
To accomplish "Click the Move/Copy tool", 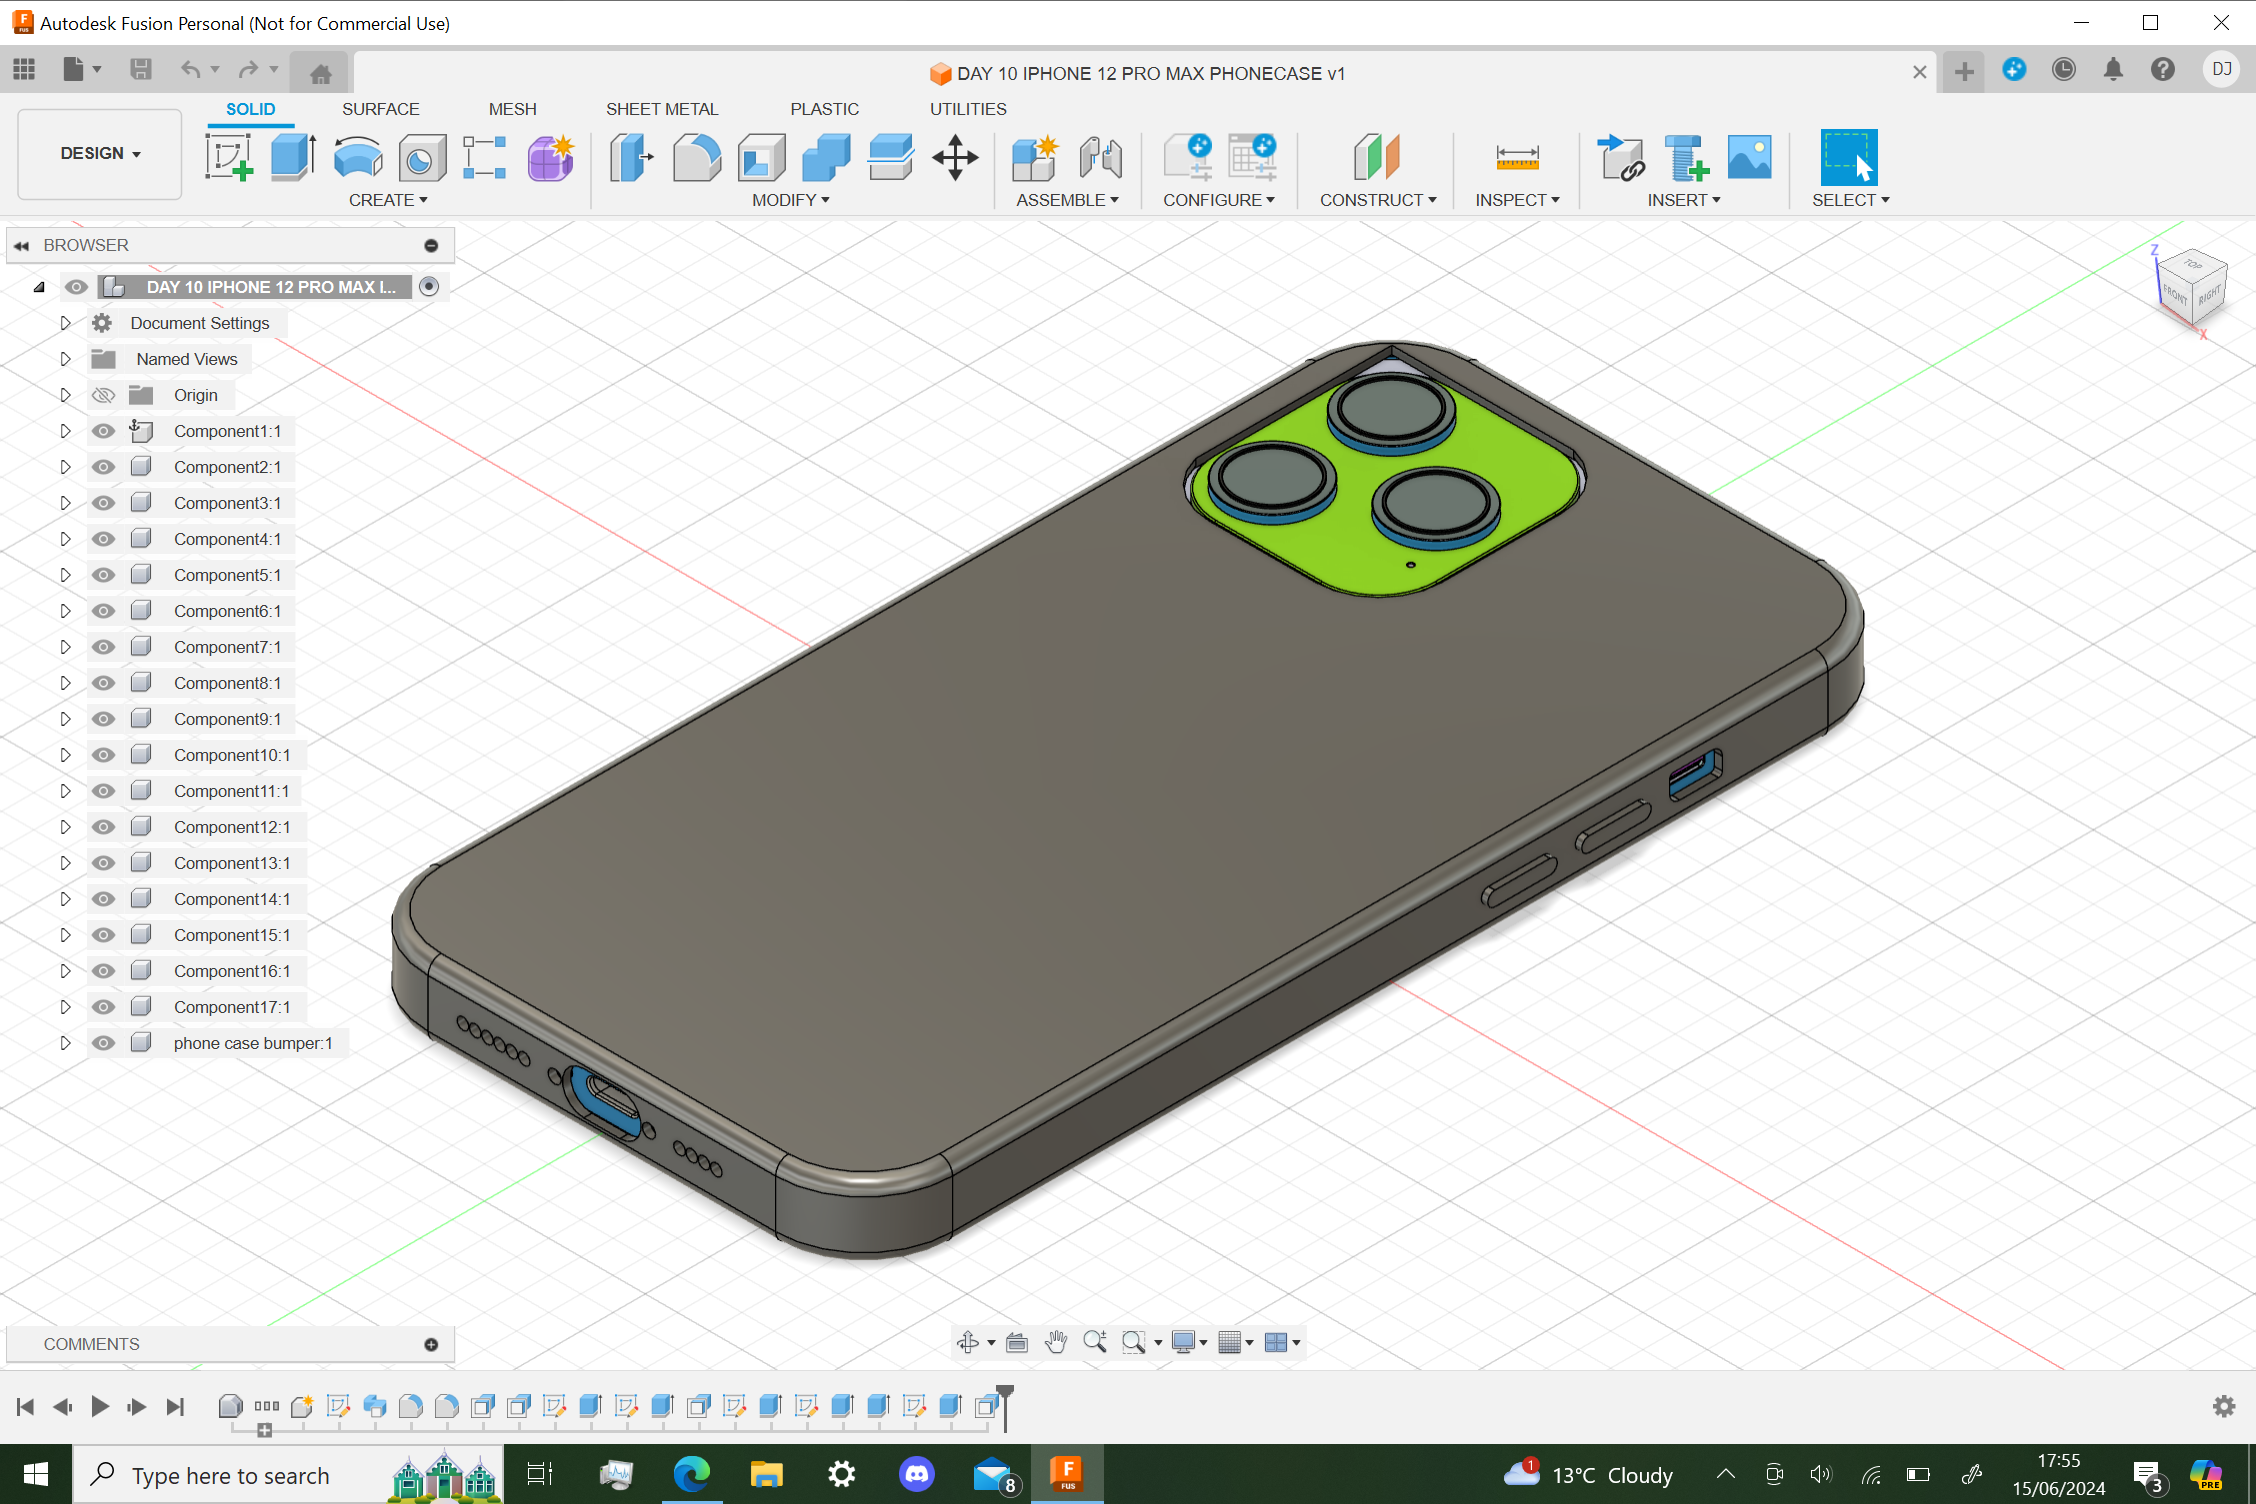I will pos(955,158).
